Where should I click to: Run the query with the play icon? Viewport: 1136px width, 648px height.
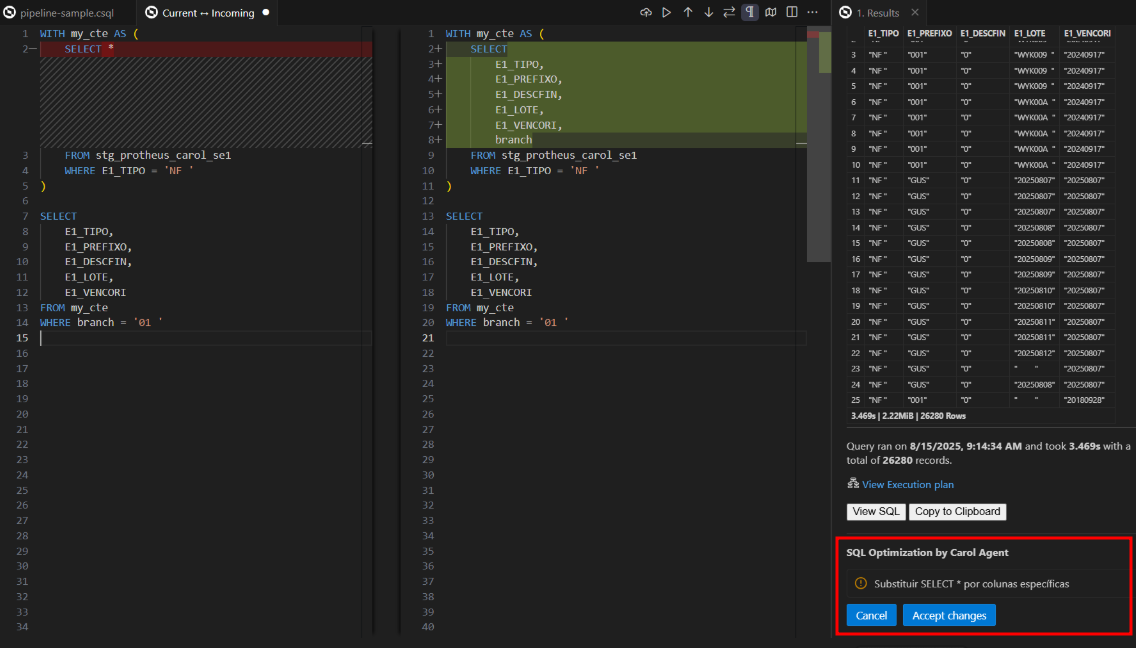pyautogui.click(x=667, y=12)
